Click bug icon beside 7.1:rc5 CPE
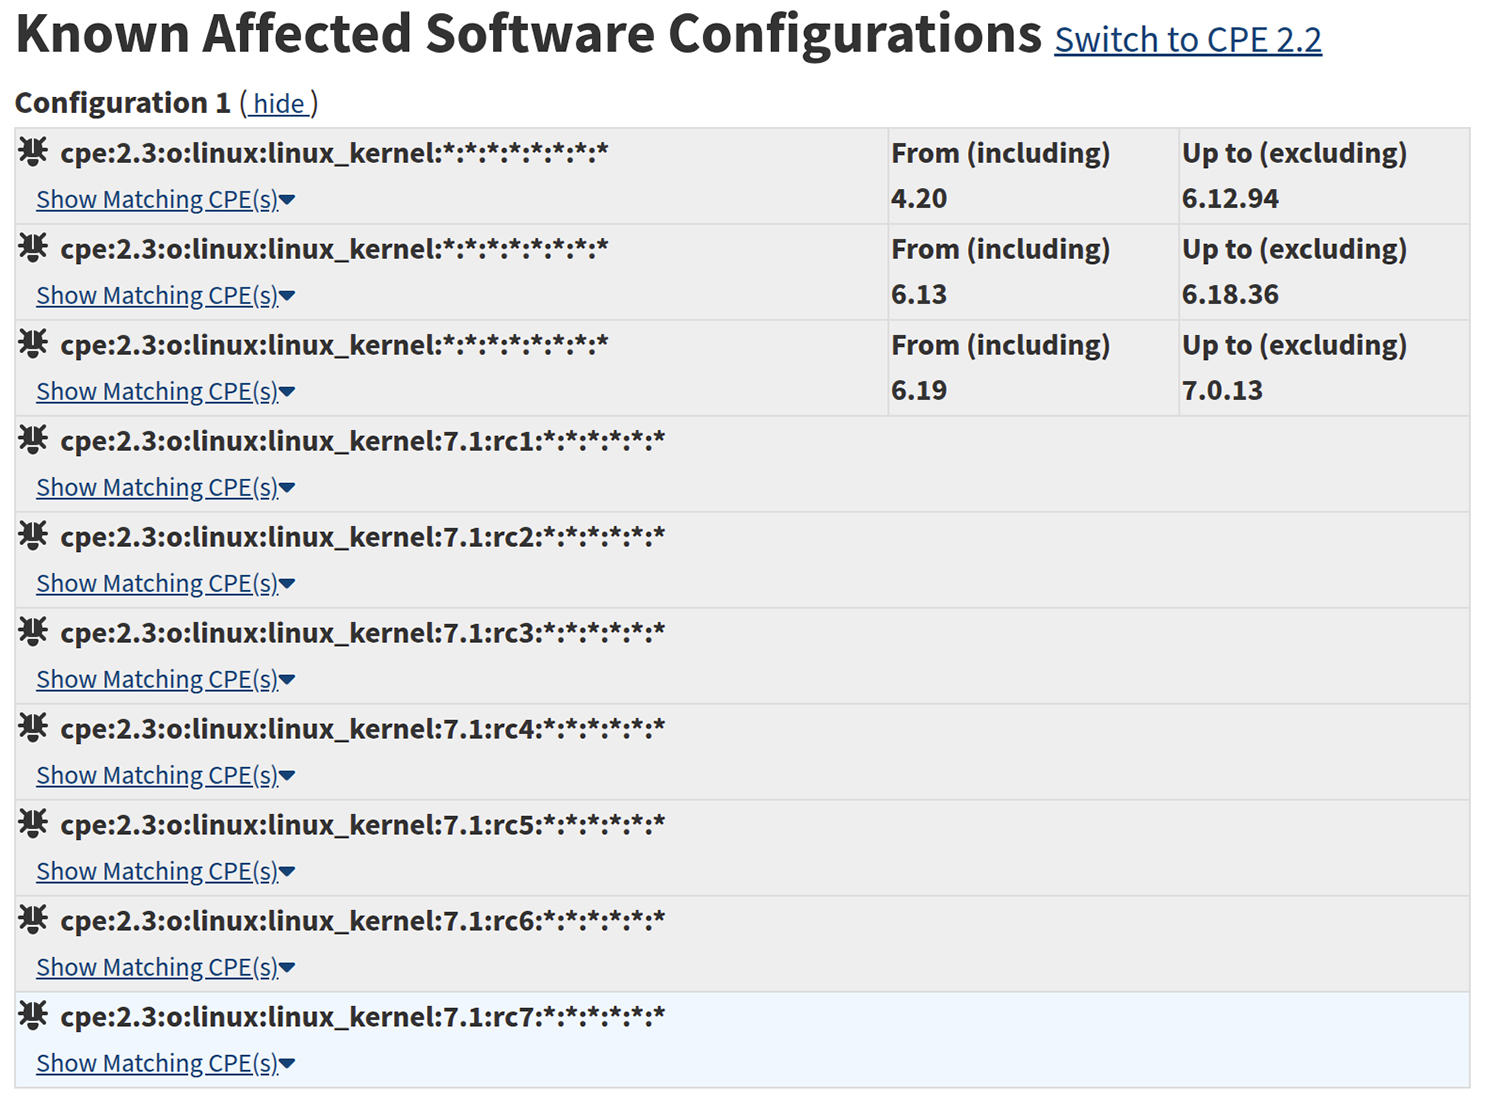 [x=33, y=824]
